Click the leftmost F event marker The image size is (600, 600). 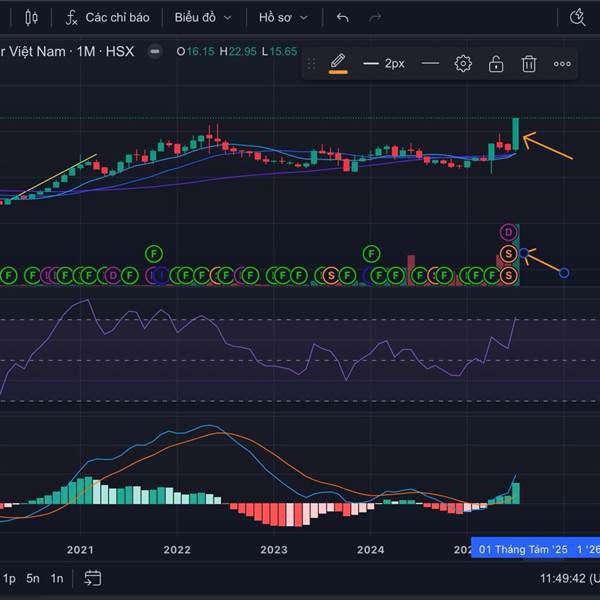[8, 275]
